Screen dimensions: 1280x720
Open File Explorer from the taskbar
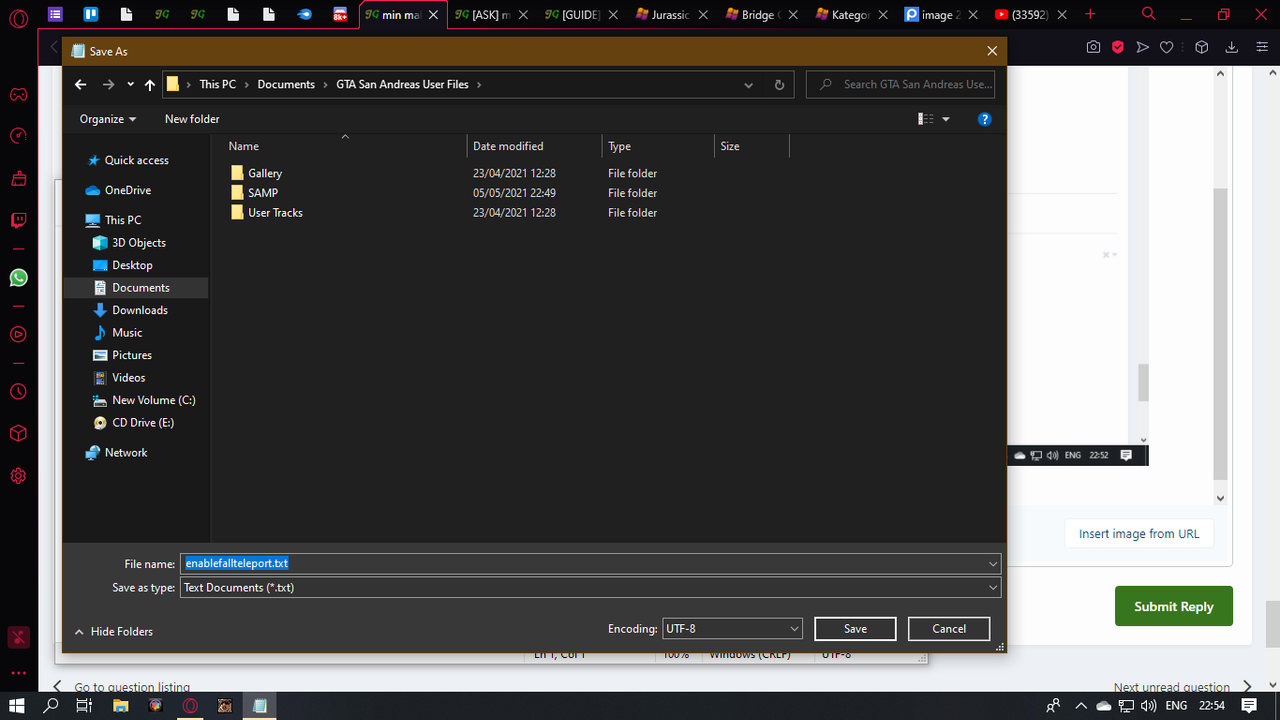click(120, 706)
